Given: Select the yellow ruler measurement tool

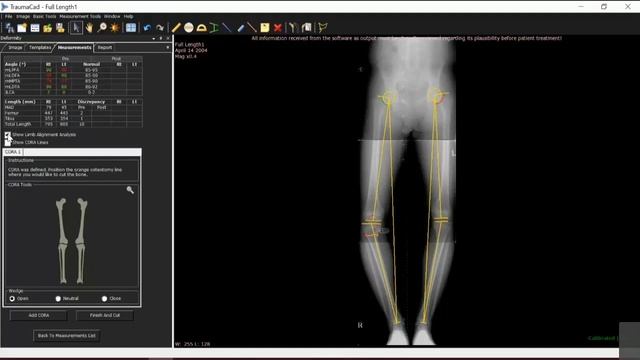Looking at the screenshot, I should tap(176, 27).
